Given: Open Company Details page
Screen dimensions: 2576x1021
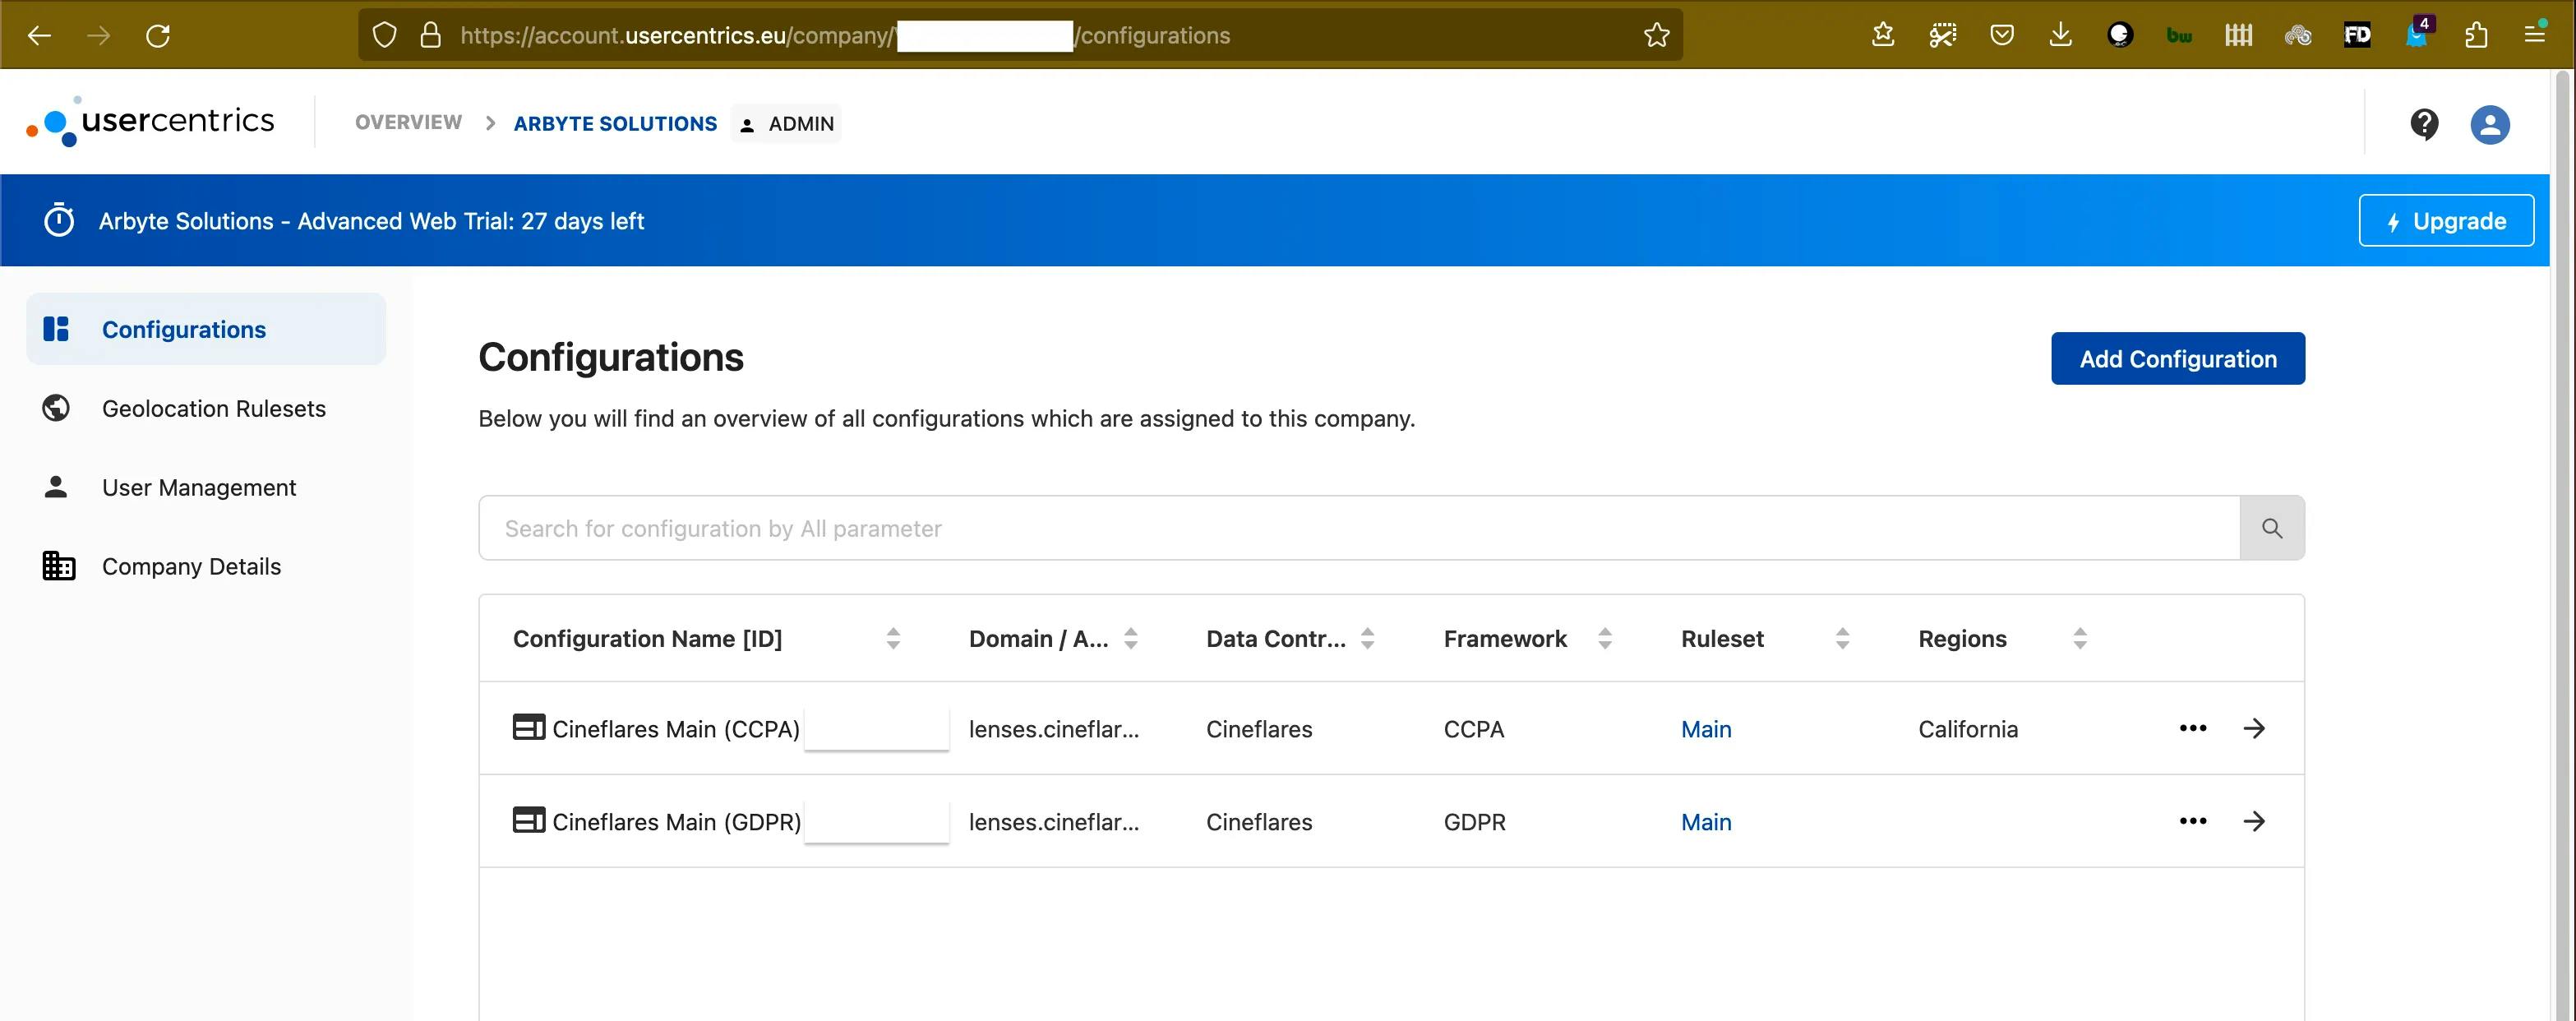Looking at the screenshot, I should tap(191, 566).
